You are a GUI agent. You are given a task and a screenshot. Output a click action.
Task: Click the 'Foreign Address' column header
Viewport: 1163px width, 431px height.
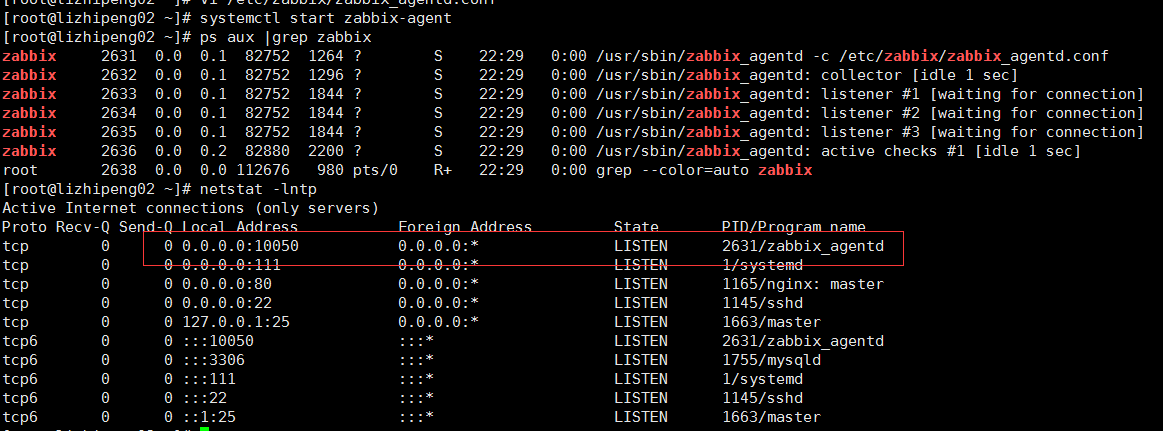pyautogui.click(x=465, y=226)
